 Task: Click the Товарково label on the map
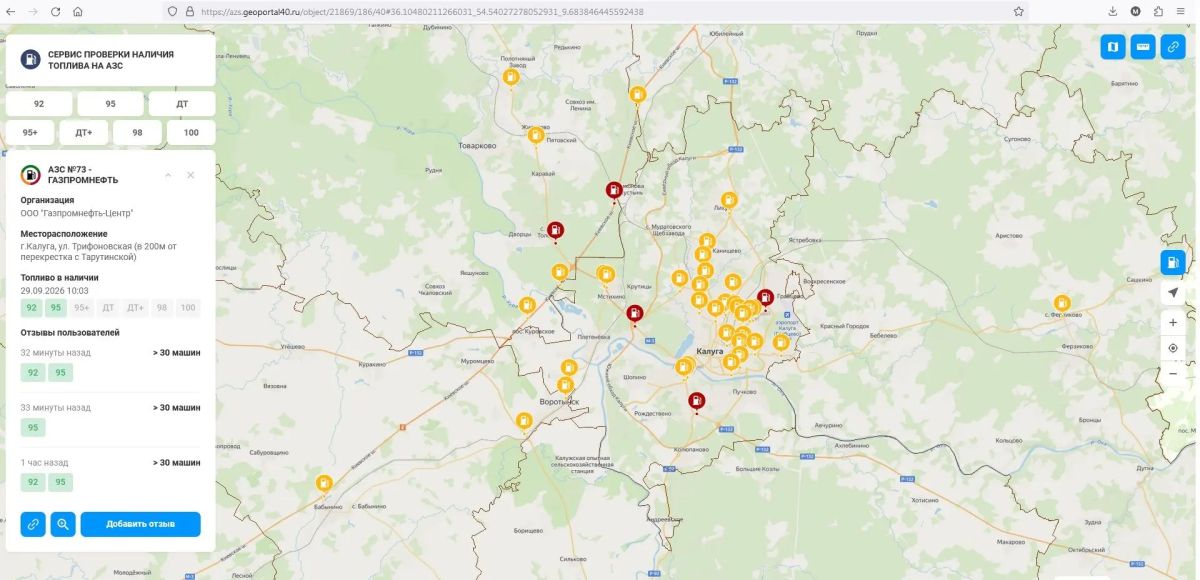[x=477, y=146]
